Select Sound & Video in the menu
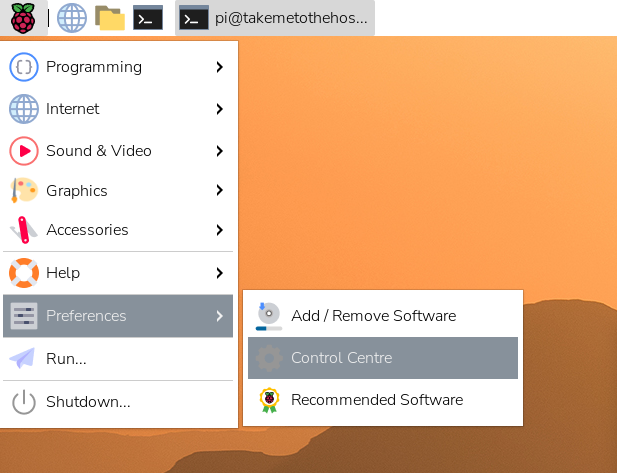 point(118,151)
